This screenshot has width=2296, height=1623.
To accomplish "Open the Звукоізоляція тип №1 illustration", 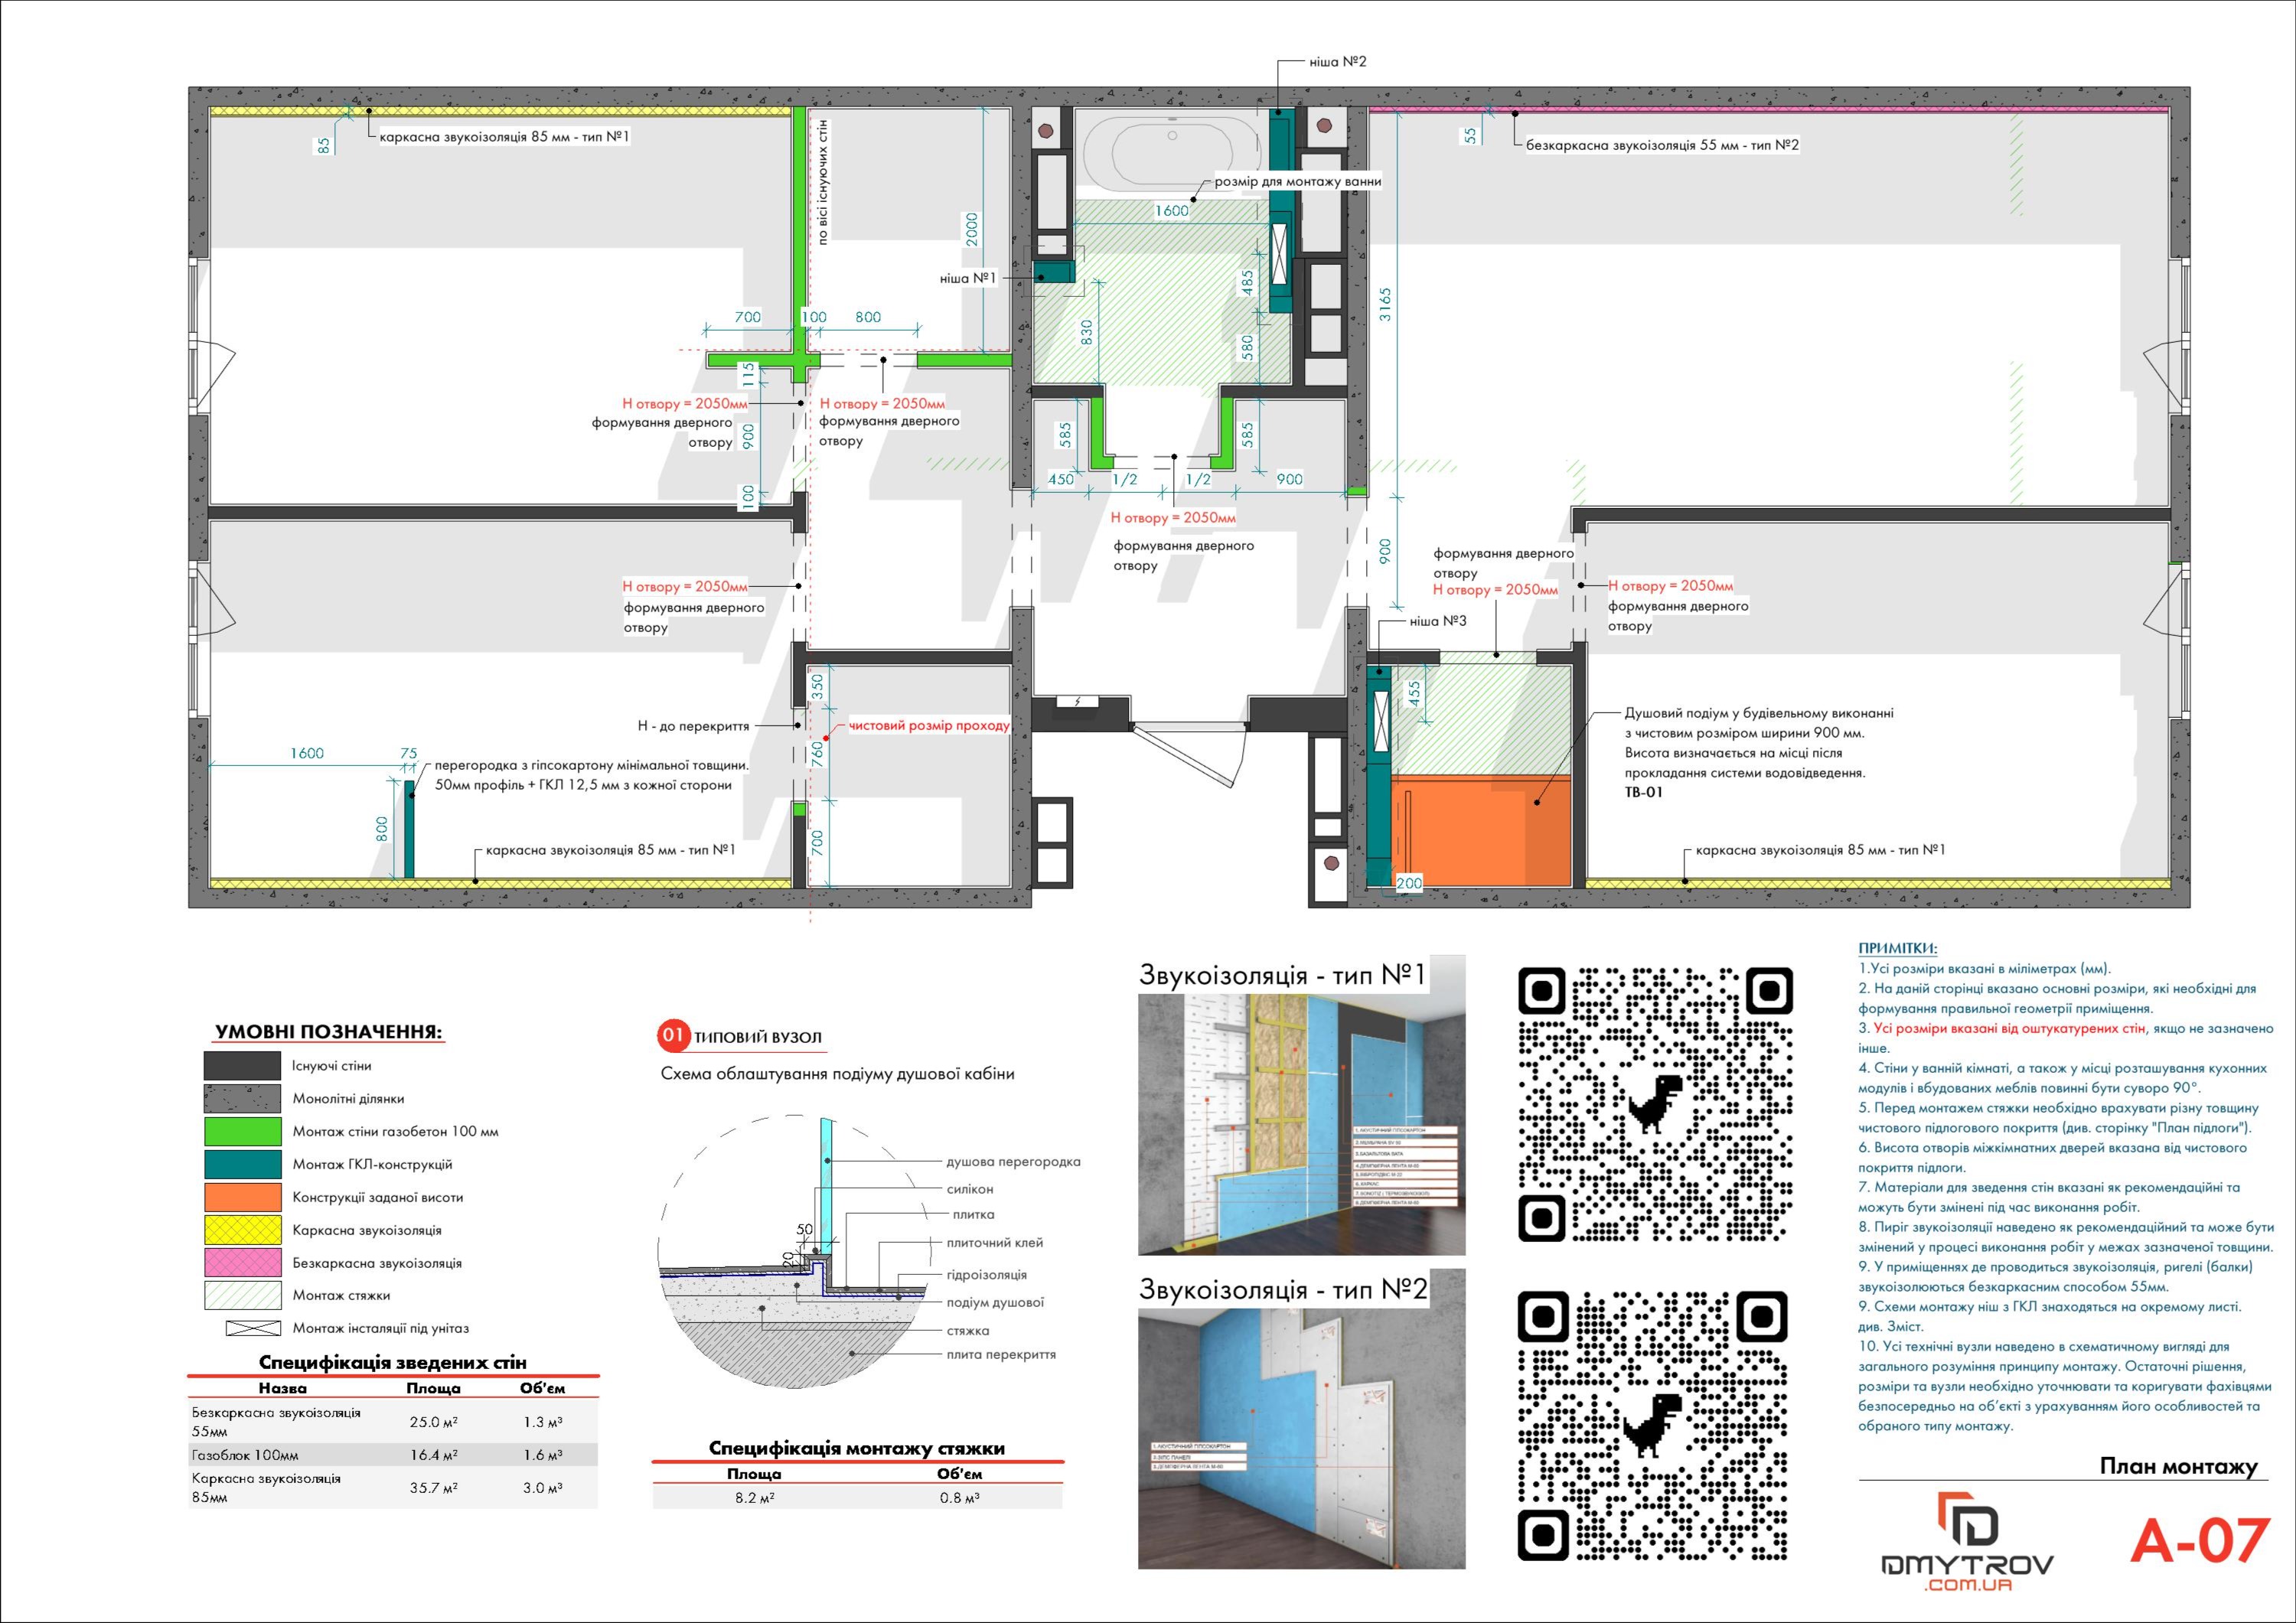I will [1301, 1122].
